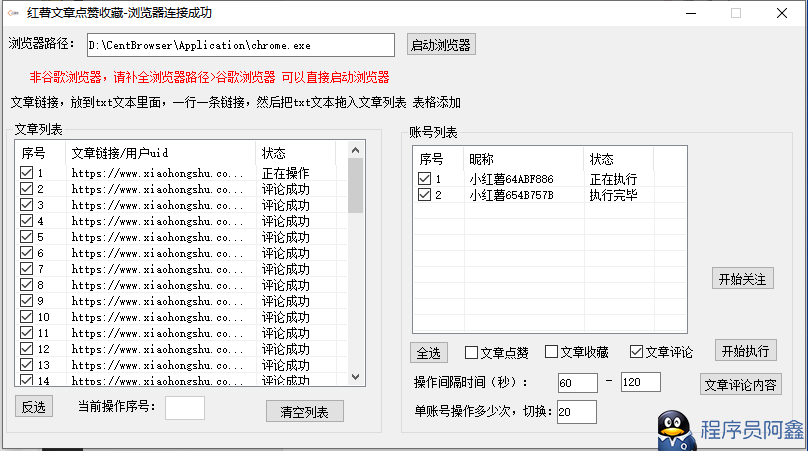This screenshot has width=808, height=451.
Task: Click the 清空列表 button
Action: coord(305,412)
